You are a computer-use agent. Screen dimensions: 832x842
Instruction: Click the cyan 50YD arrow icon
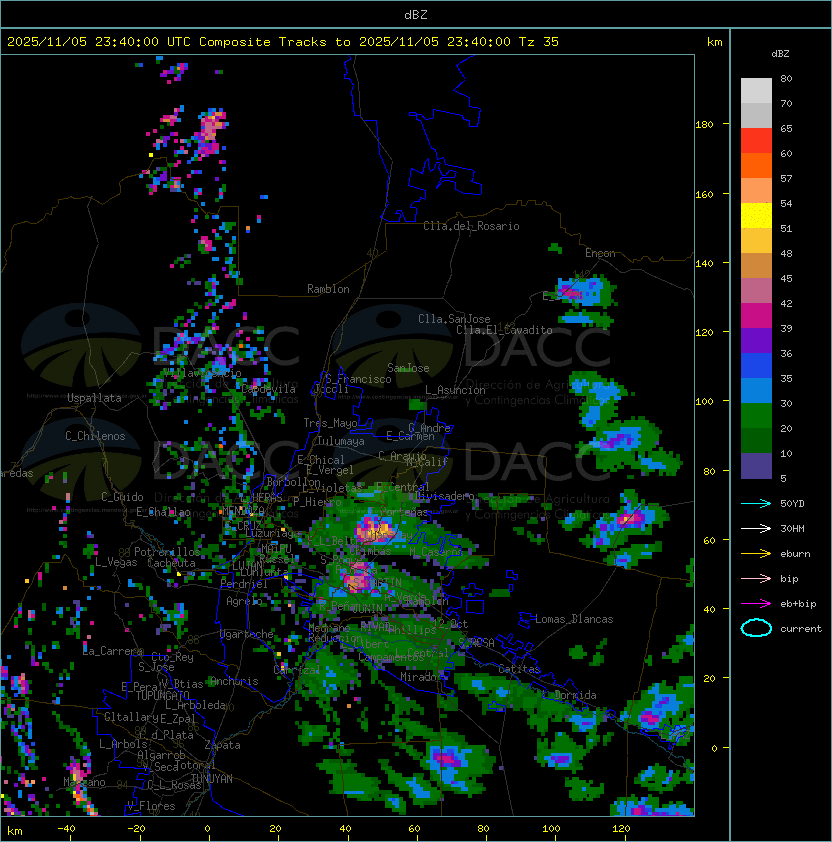(x=756, y=504)
